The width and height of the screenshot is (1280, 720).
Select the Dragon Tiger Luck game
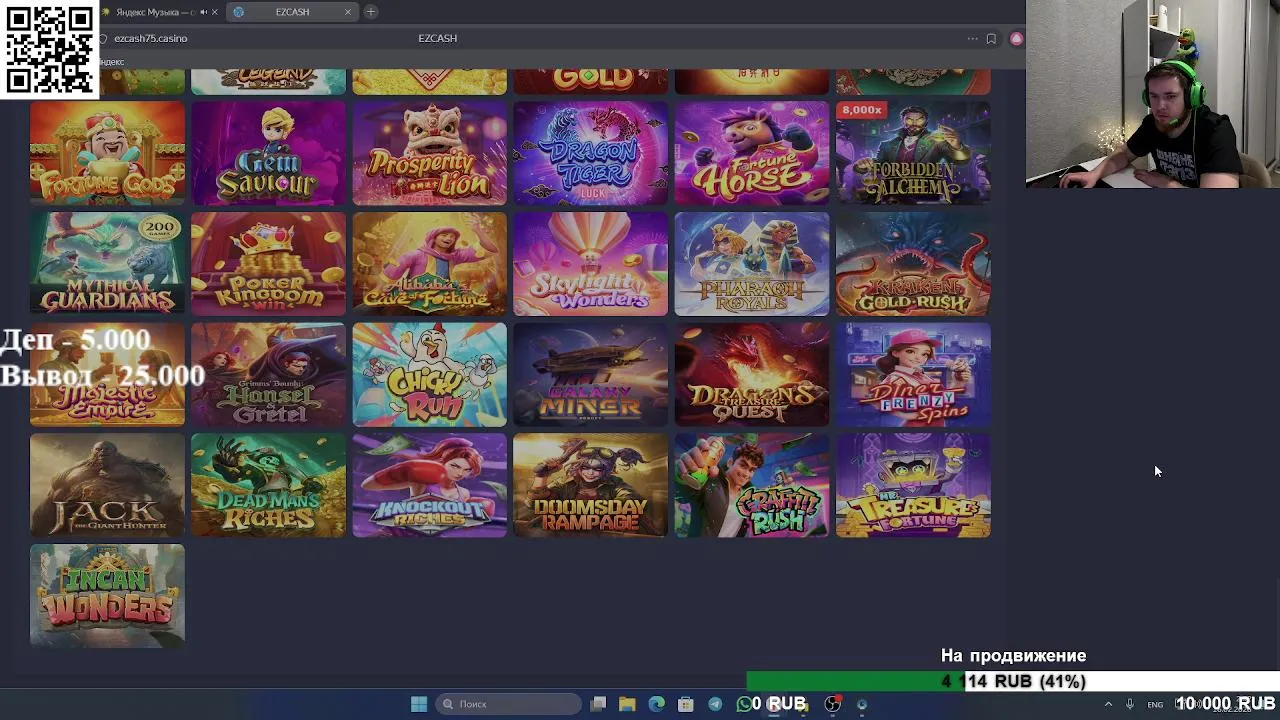[x=590, y=153]
